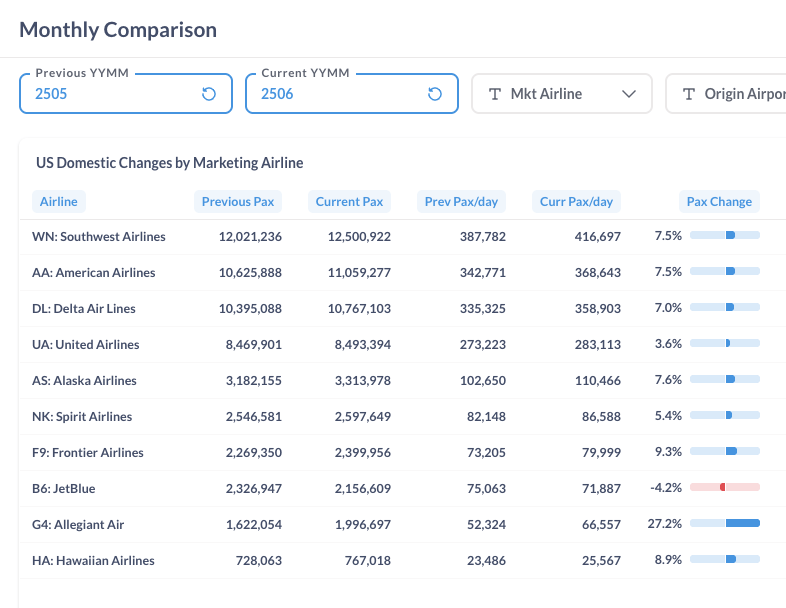Select the 'B6: JetBlue' row label
Viewport: 786px width, 608px height.
64,489
